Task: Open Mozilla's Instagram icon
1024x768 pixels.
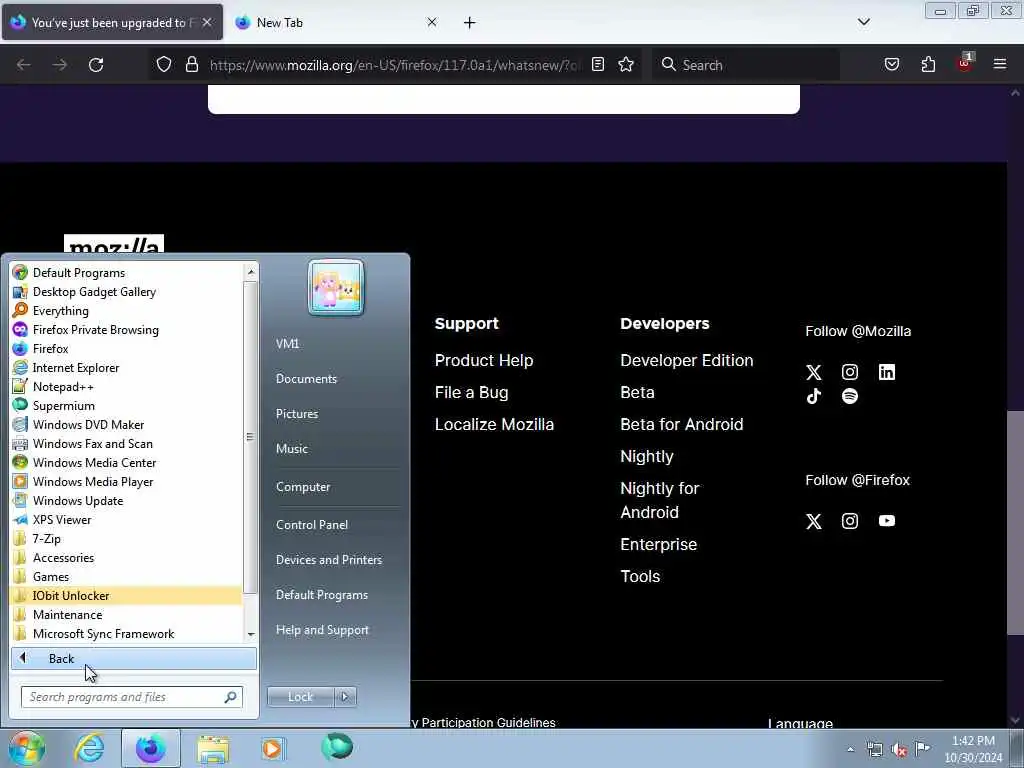Action: click(x=850, y=372)
